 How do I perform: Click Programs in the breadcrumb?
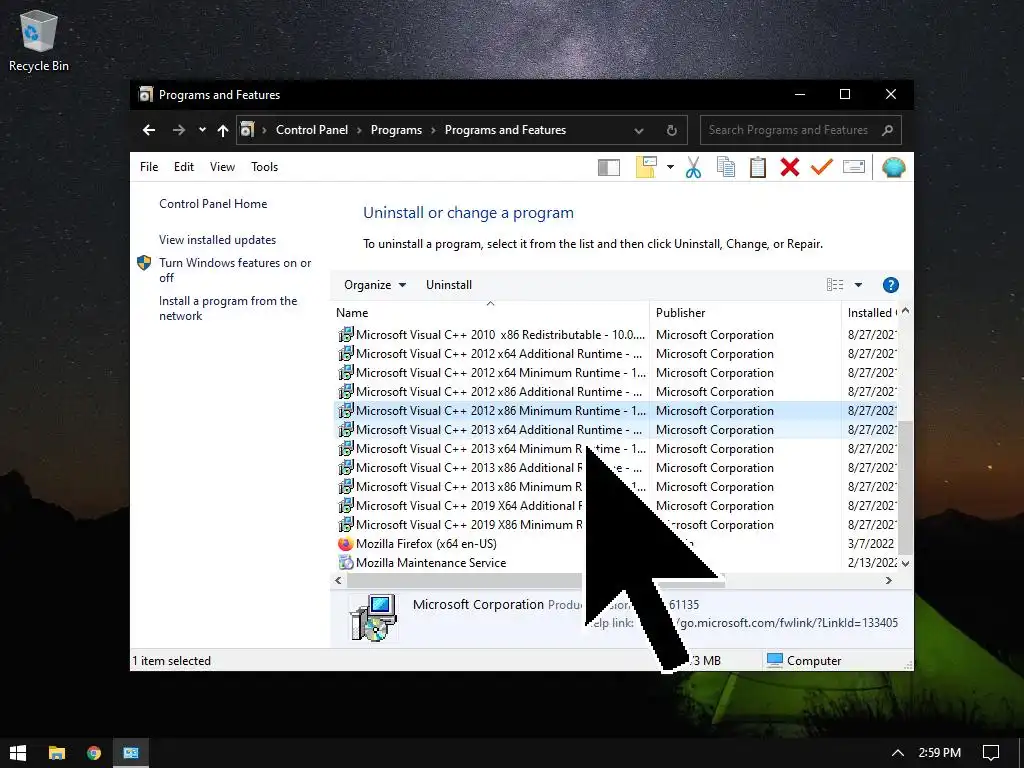click(x=396, y=130)
